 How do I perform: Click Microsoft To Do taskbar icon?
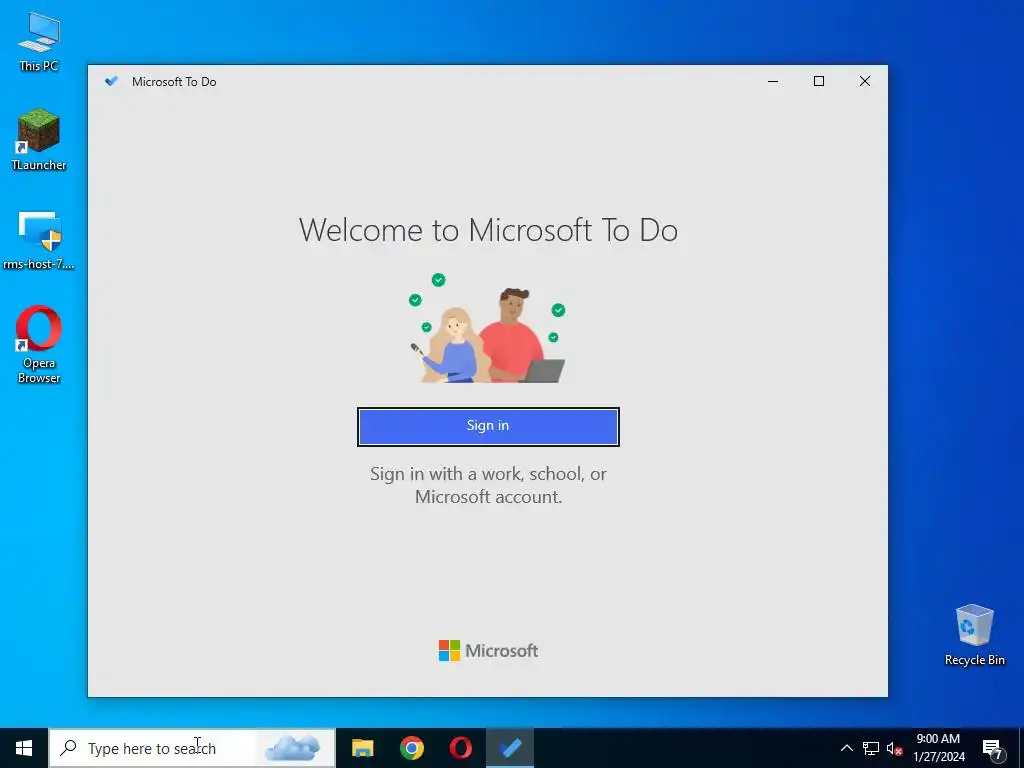click(x=510, y=748)
